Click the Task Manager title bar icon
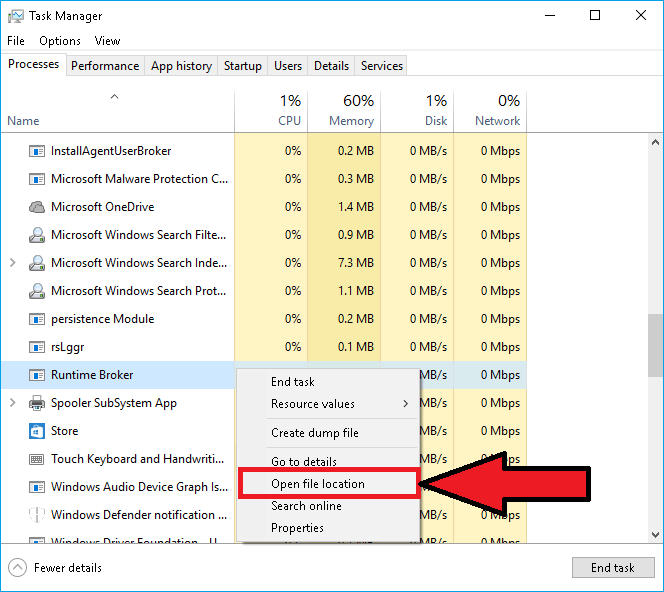 (x=16, y=16)
